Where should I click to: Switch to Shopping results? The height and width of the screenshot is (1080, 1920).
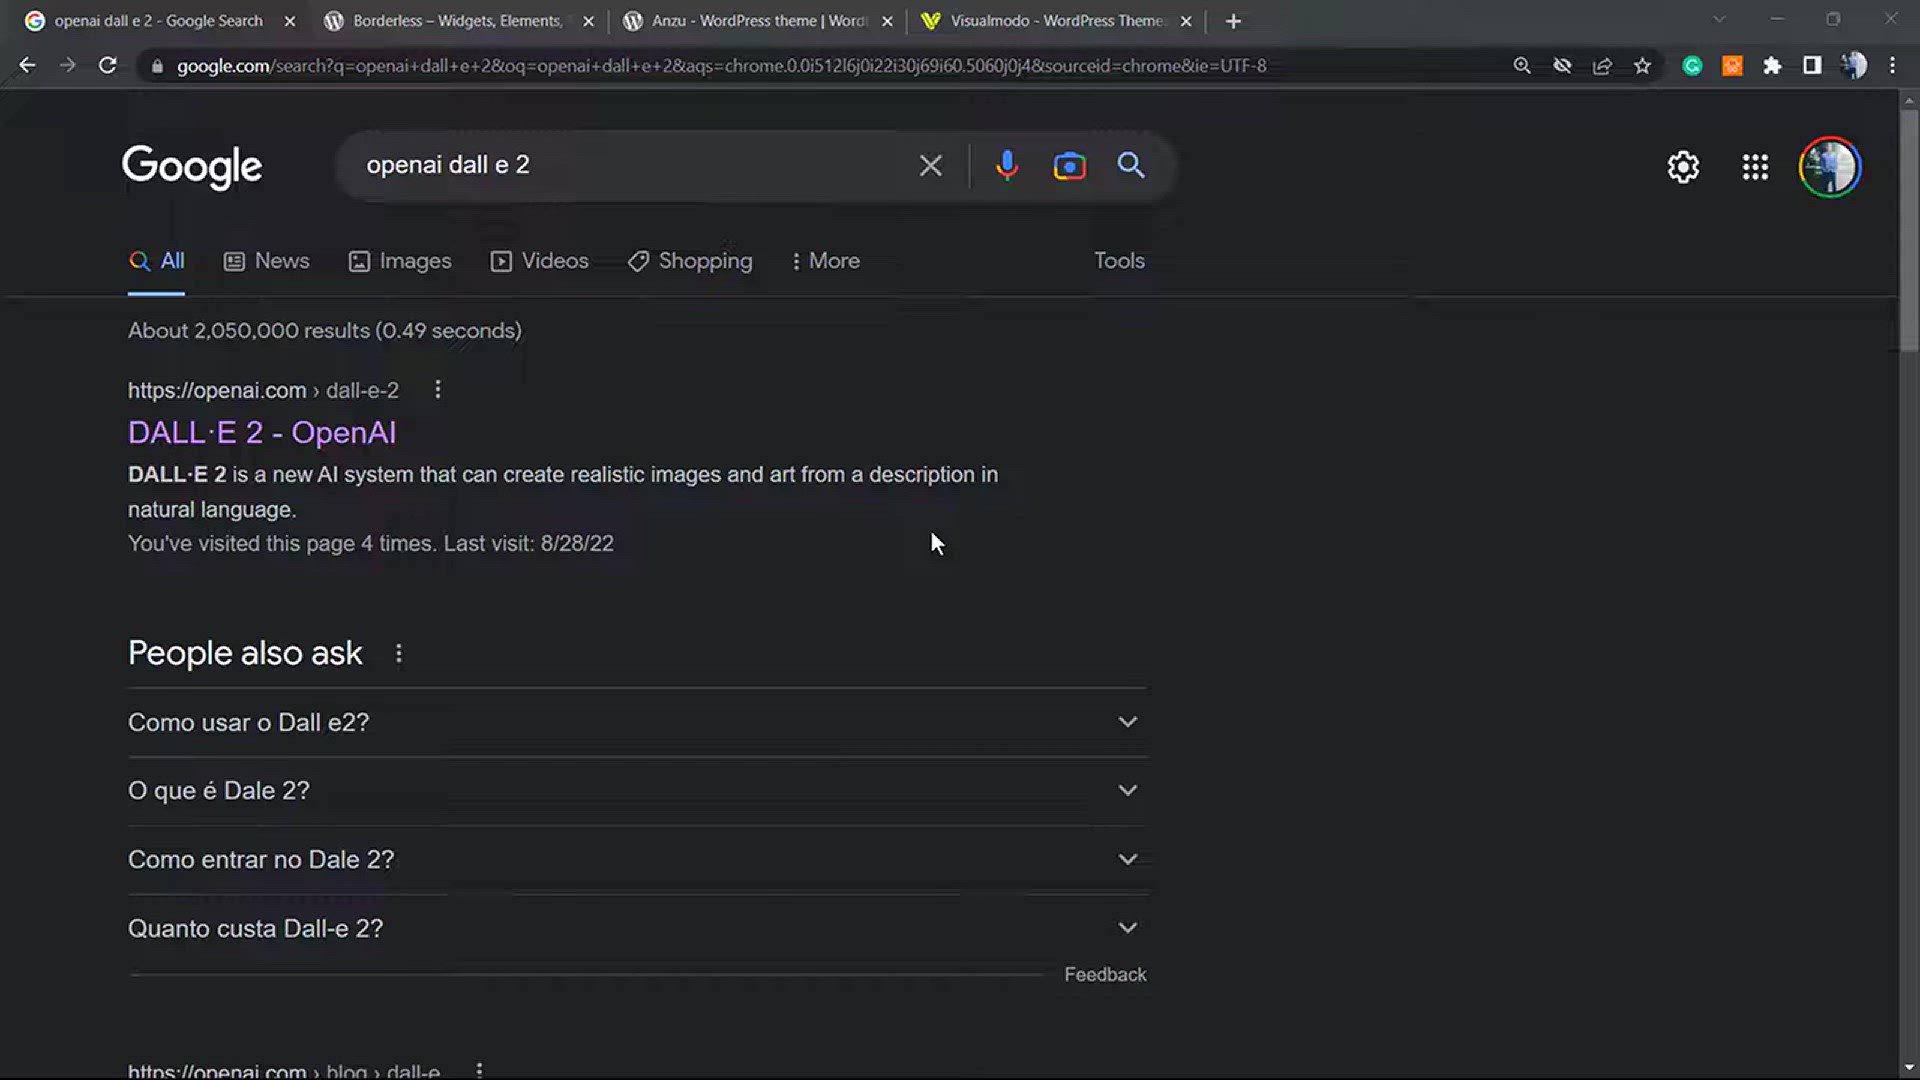[x=690, y=261]
